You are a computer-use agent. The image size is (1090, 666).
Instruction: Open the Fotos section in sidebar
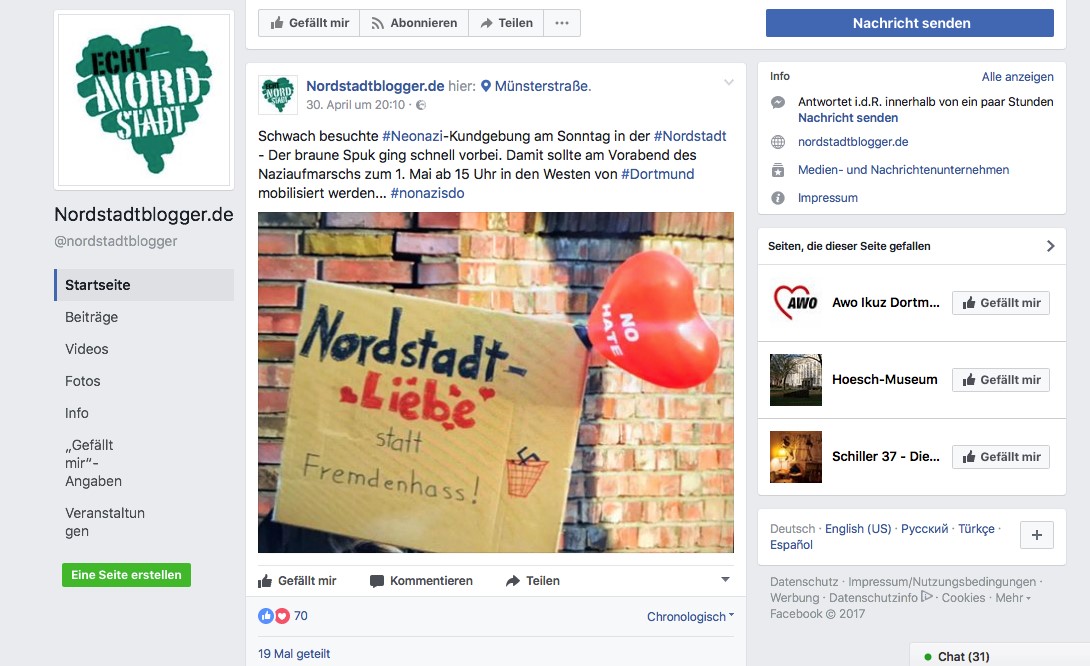[83, 381]
